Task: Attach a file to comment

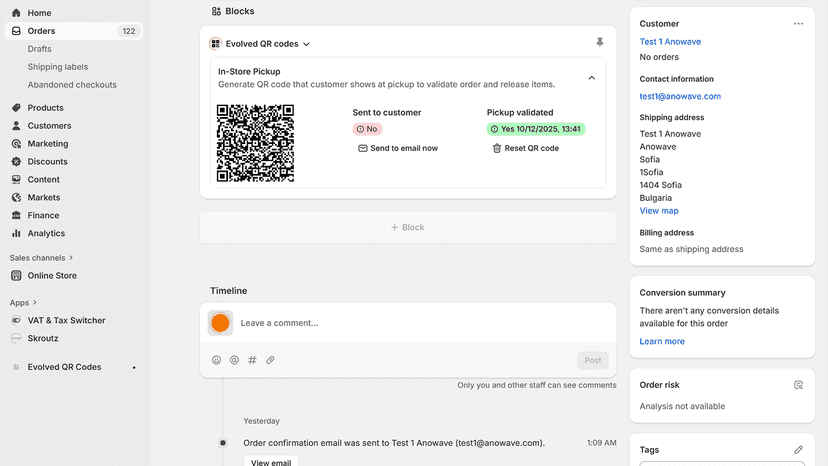Action: (x=270, y=360)
